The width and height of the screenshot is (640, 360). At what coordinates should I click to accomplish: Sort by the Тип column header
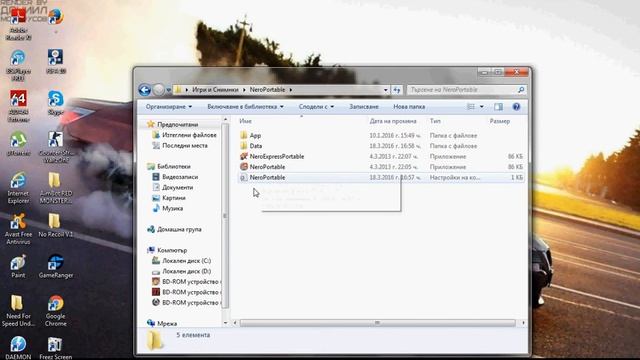pos(435,121)
